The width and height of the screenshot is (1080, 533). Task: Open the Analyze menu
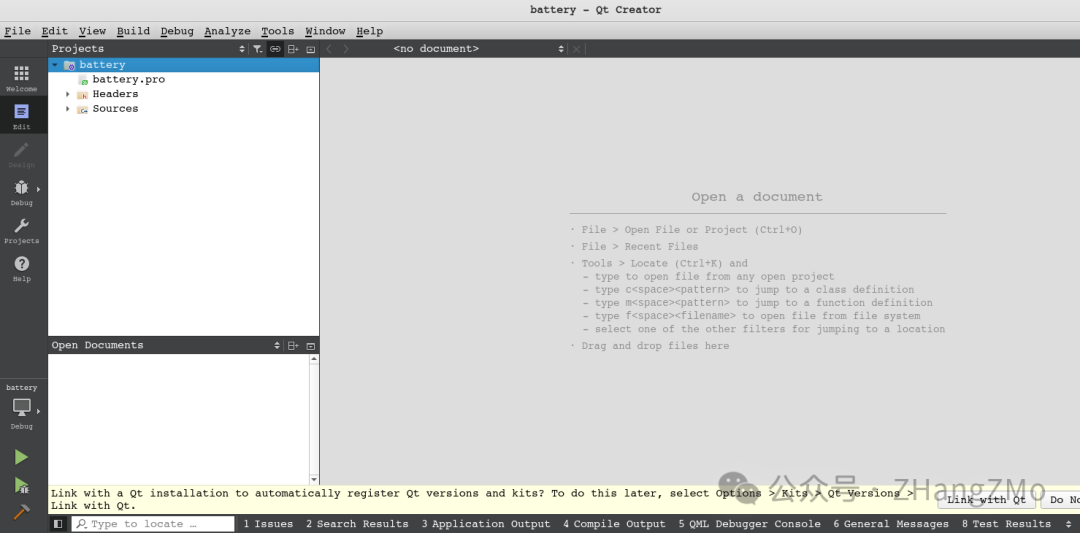(x=227, y=31)
